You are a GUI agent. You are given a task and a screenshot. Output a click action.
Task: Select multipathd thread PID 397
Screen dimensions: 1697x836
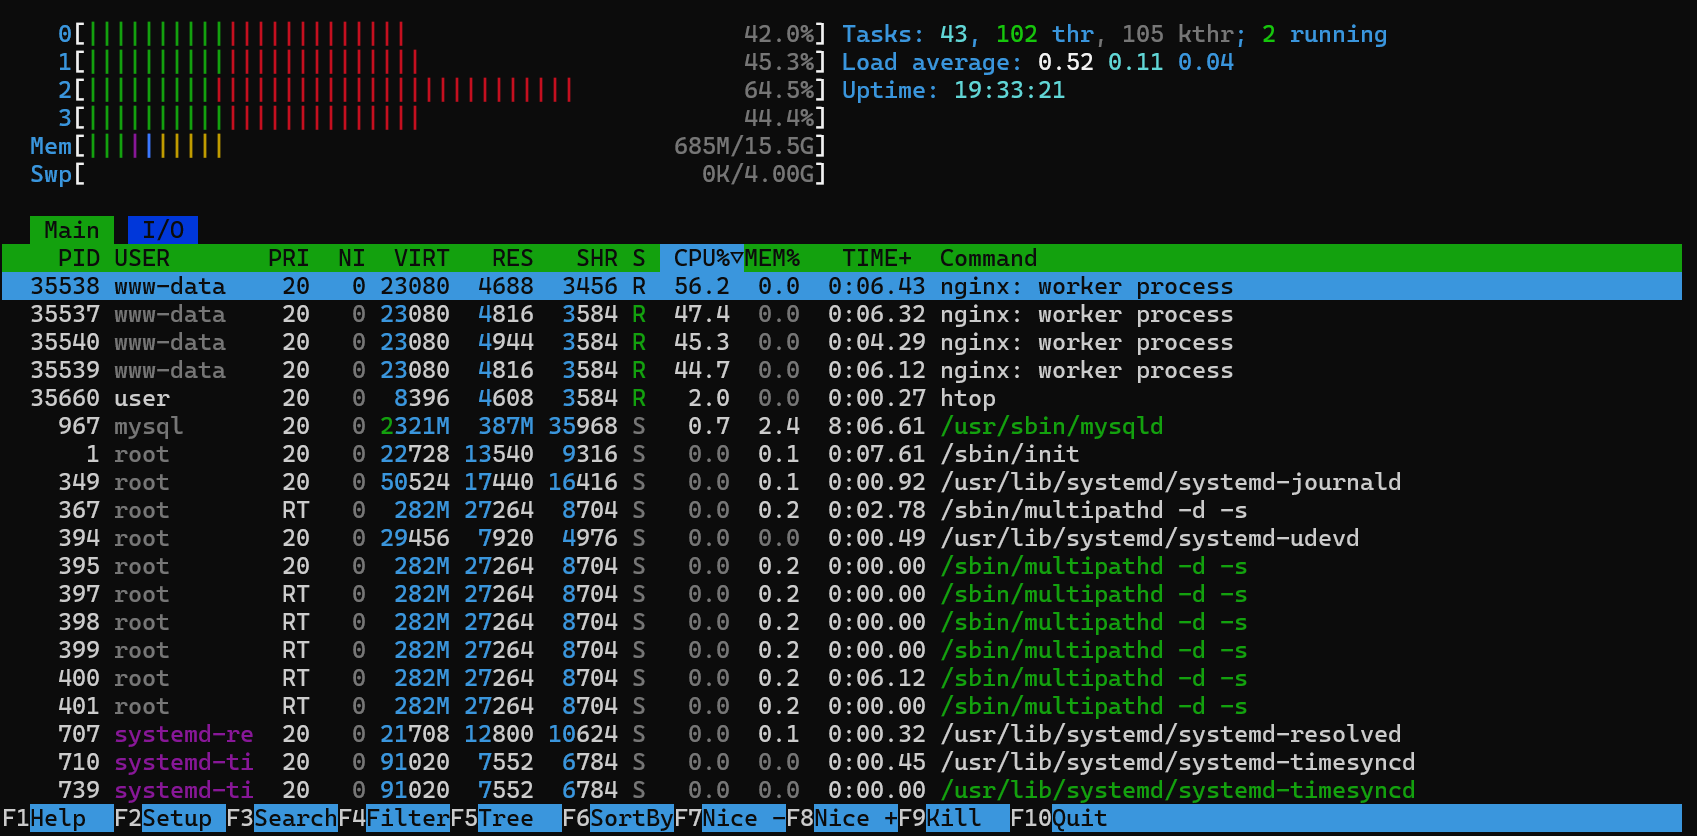click(x=842, y=594)
